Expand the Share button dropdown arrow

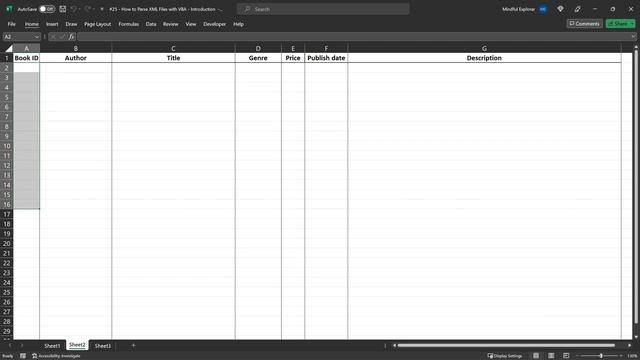pyautogui.click(x=633, y=24)
